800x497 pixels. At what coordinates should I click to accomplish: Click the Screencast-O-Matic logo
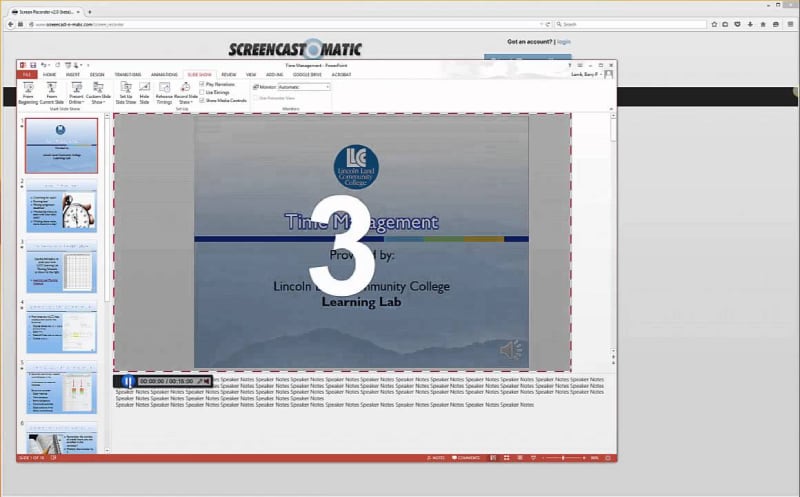295,49
